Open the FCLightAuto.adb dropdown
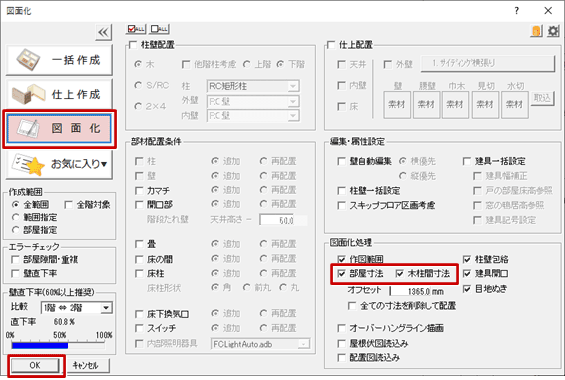Image resolution: width=565 pixels, height=380 pixels. point(260,344)
